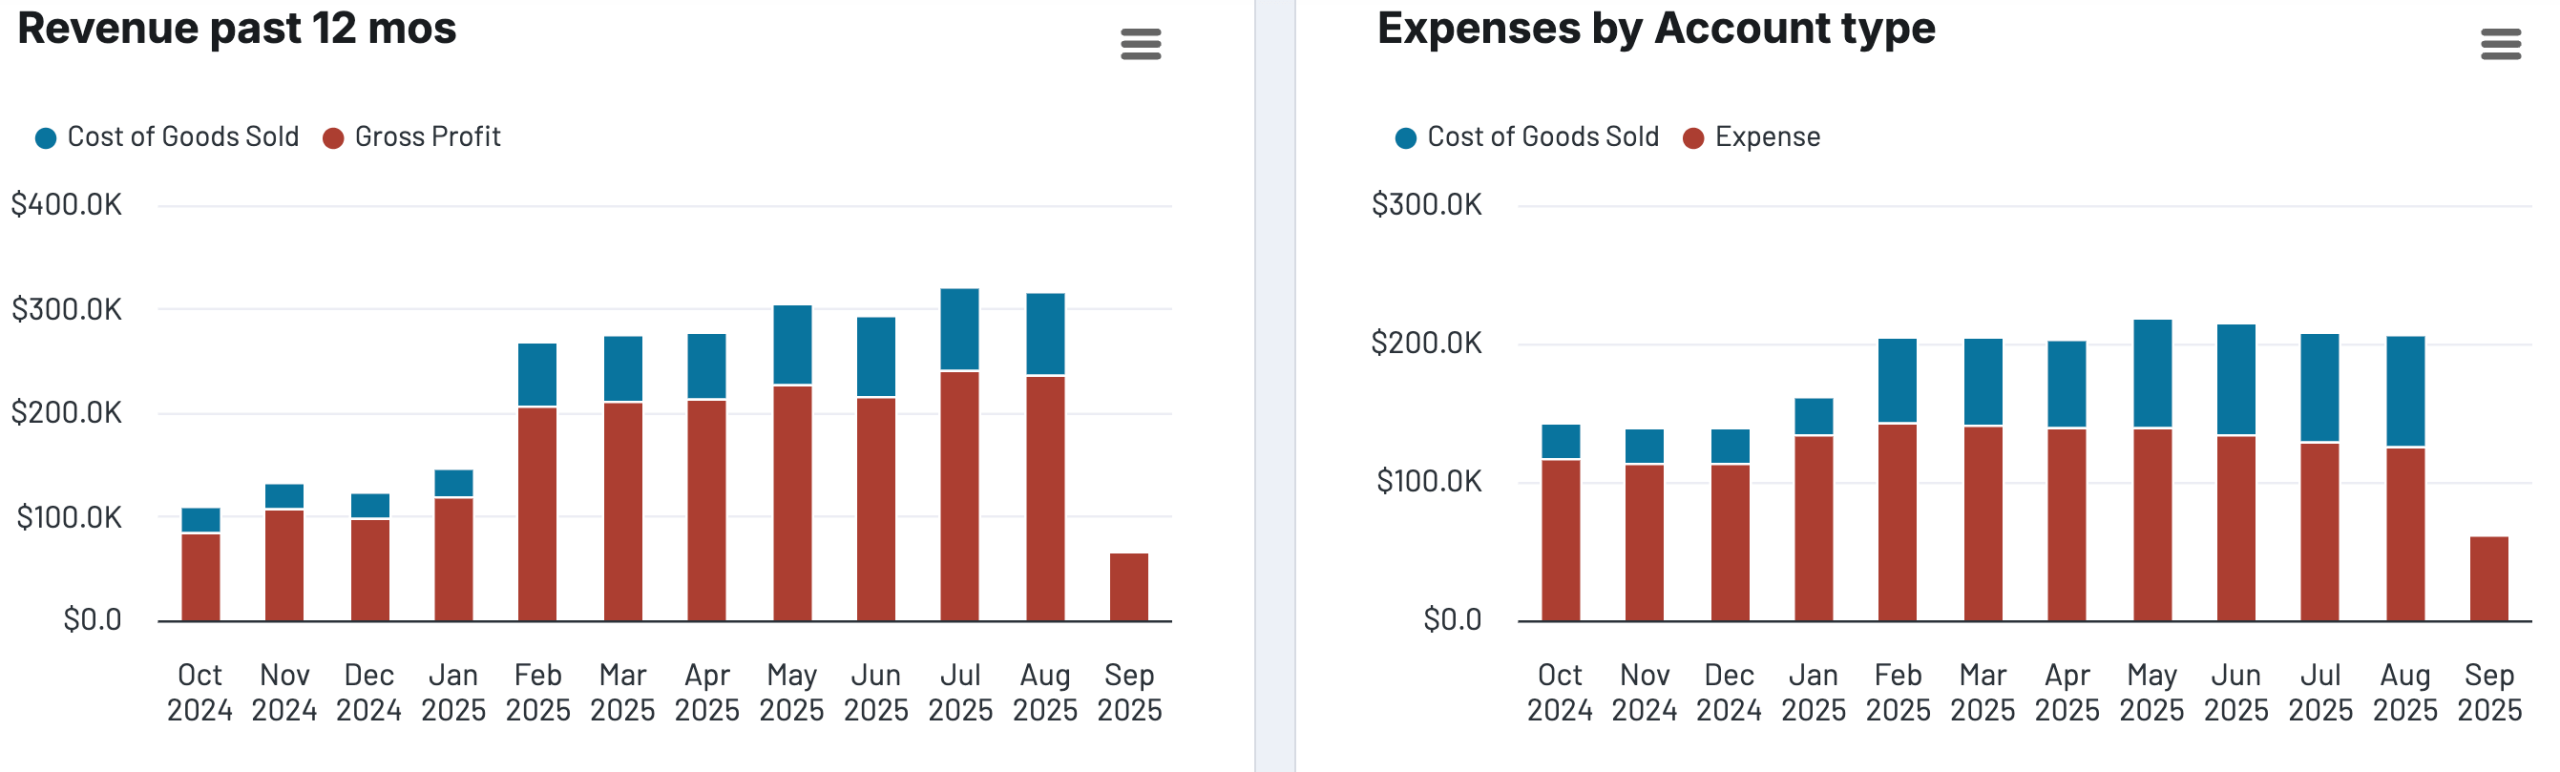Select Sep 2025 bar in Revenue chart

pyautogui.click(x=1128, y=586)
